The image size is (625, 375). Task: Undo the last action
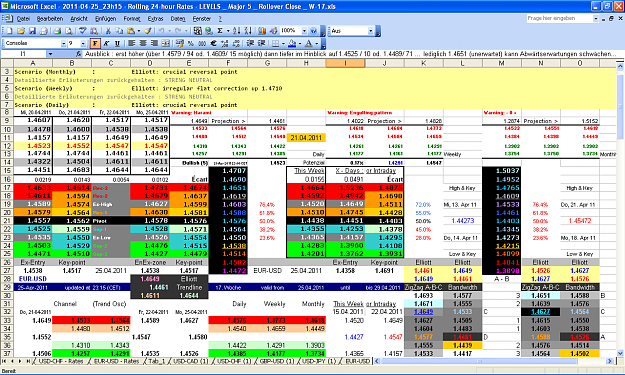click(x=161, y=31)
